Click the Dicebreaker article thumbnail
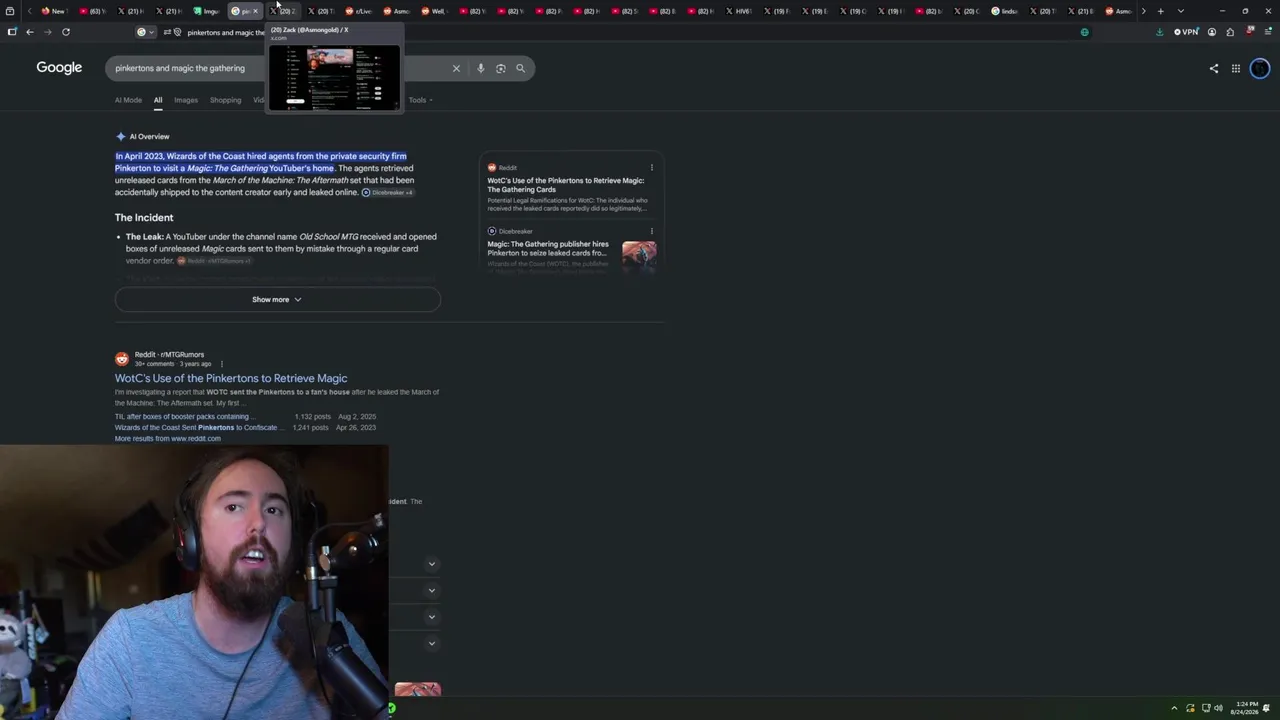The height and width of the screenshot is (720, 1280). [639, 254]
